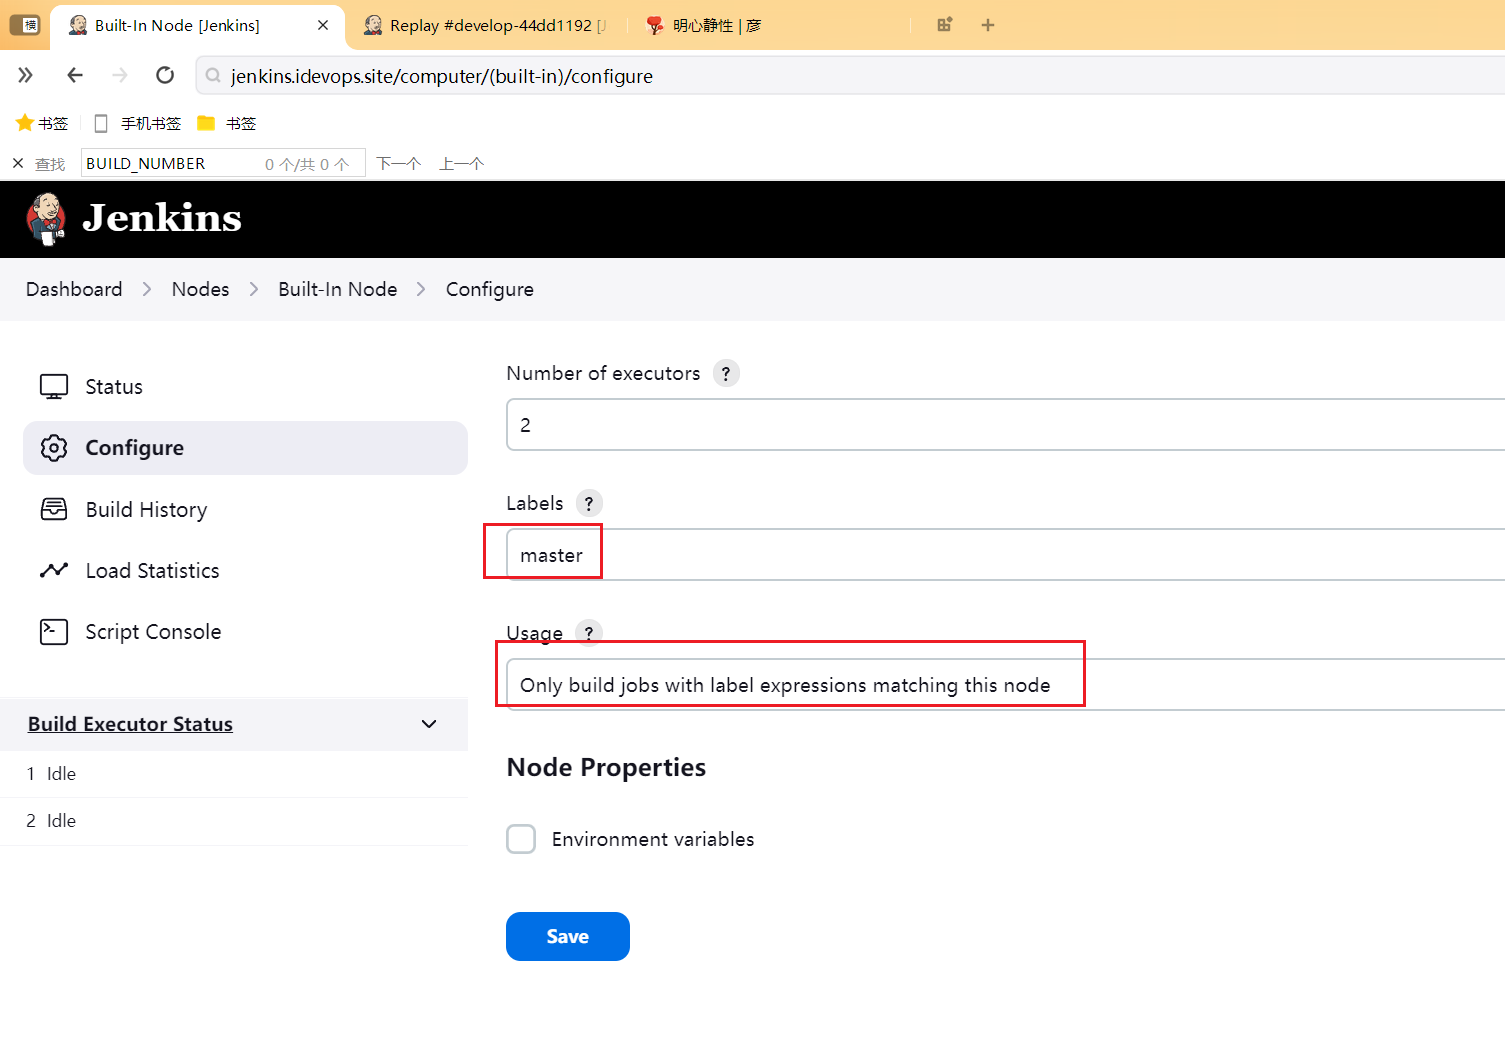Open help for Usage field
1505x1045 pixels.
589,633
